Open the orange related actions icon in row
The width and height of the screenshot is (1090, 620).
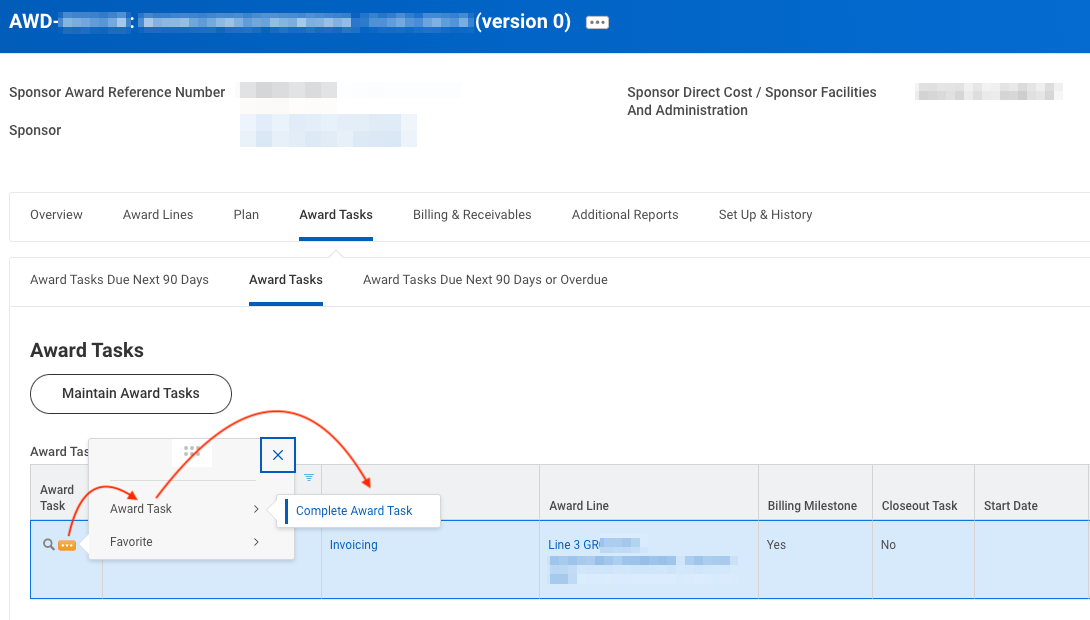coord(67,546)
